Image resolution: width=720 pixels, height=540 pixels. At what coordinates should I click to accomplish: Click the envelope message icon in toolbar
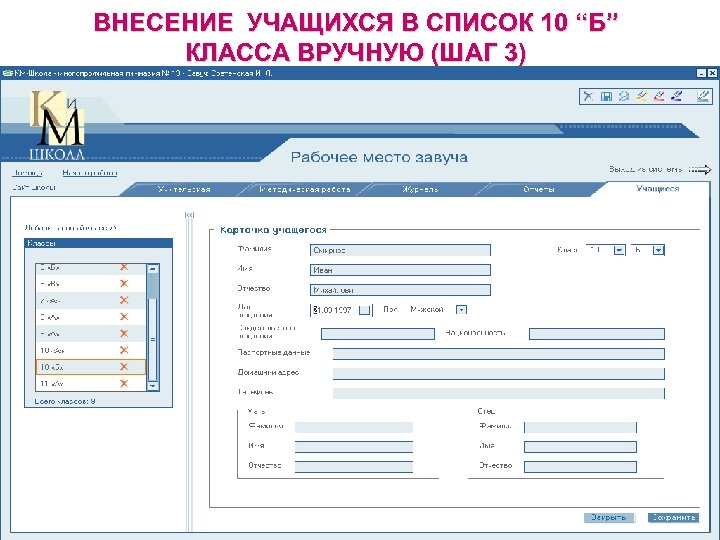point(624,96)
